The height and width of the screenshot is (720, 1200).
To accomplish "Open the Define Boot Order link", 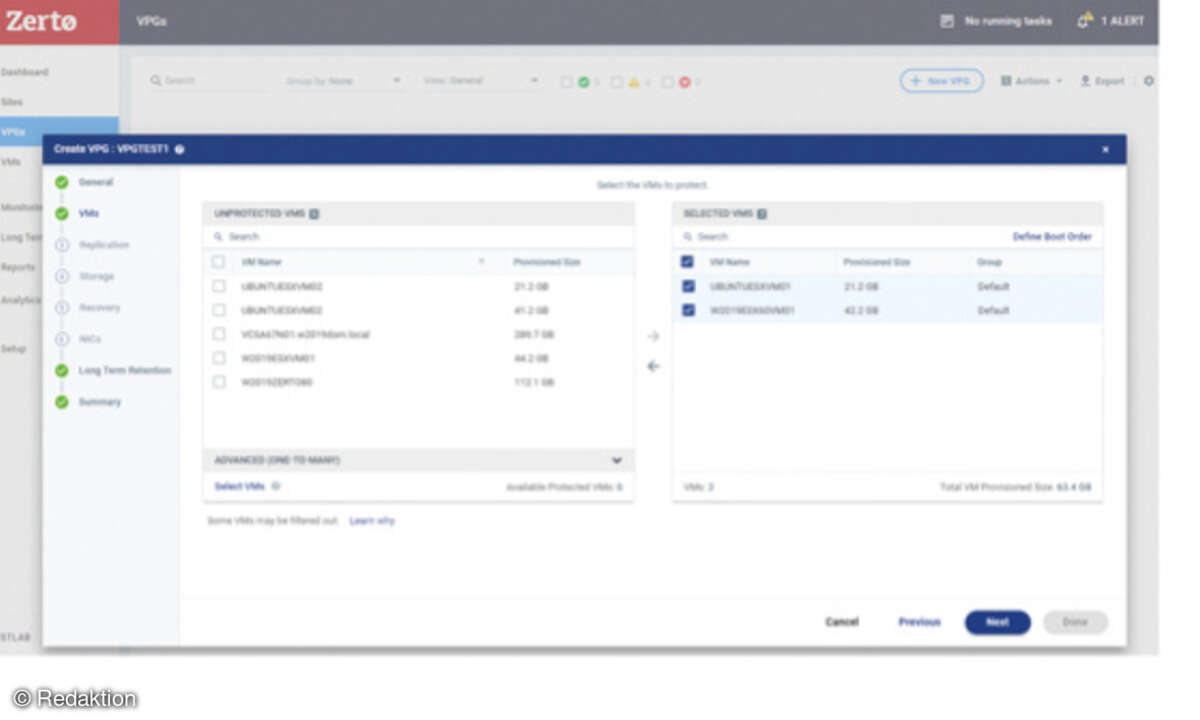I will click(1052, 237).
